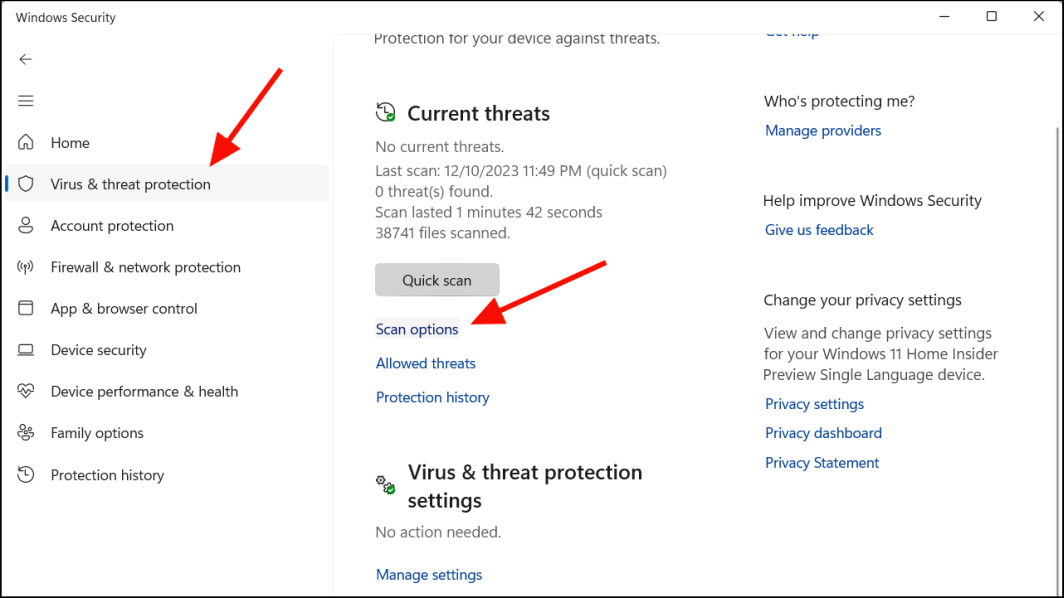Select Account protection in the sidebar
Screen dimensions: 1064x598
pos(112,226)
